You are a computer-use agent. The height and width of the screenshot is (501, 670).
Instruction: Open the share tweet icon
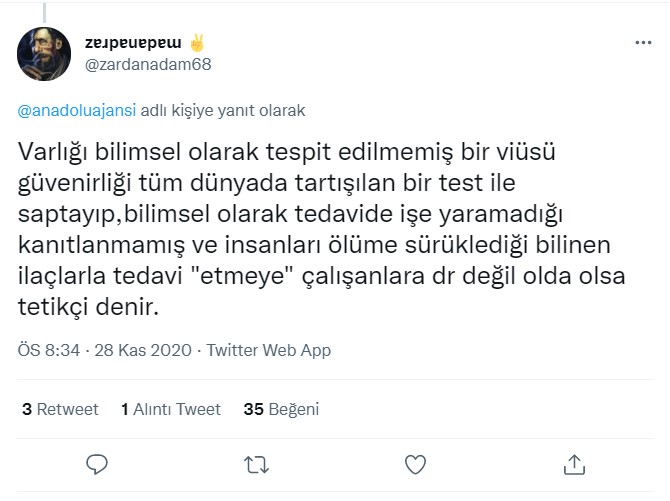[x=574, y=464]
